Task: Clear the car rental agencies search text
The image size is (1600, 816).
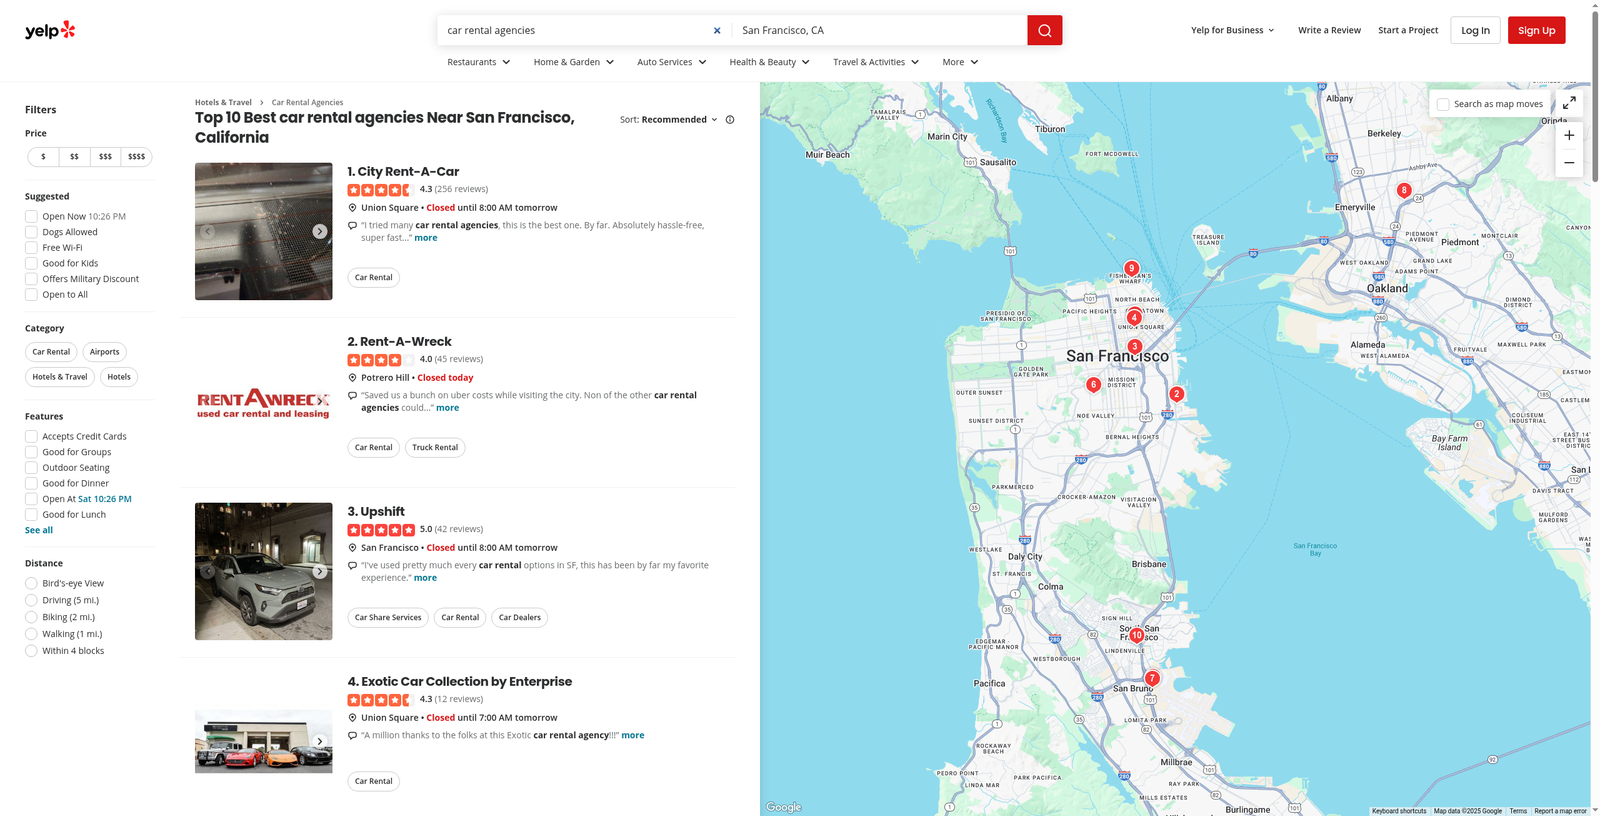Action: (x=717, y=30)
